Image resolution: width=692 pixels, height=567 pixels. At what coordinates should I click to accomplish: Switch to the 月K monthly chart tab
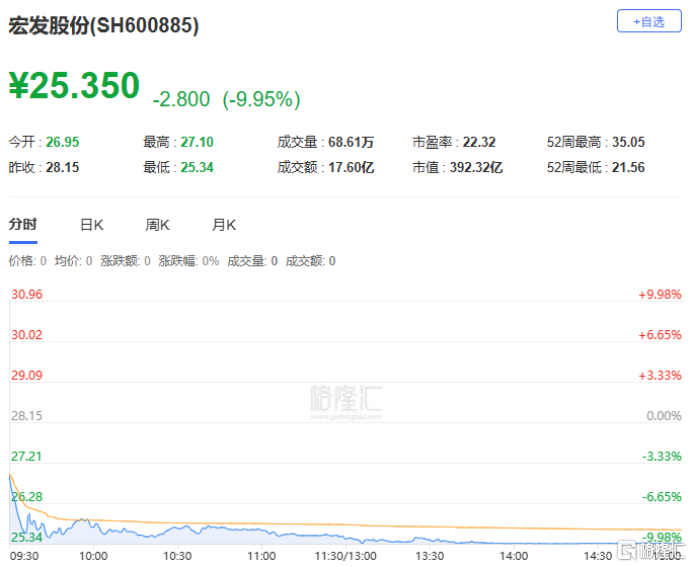point(224,225)
